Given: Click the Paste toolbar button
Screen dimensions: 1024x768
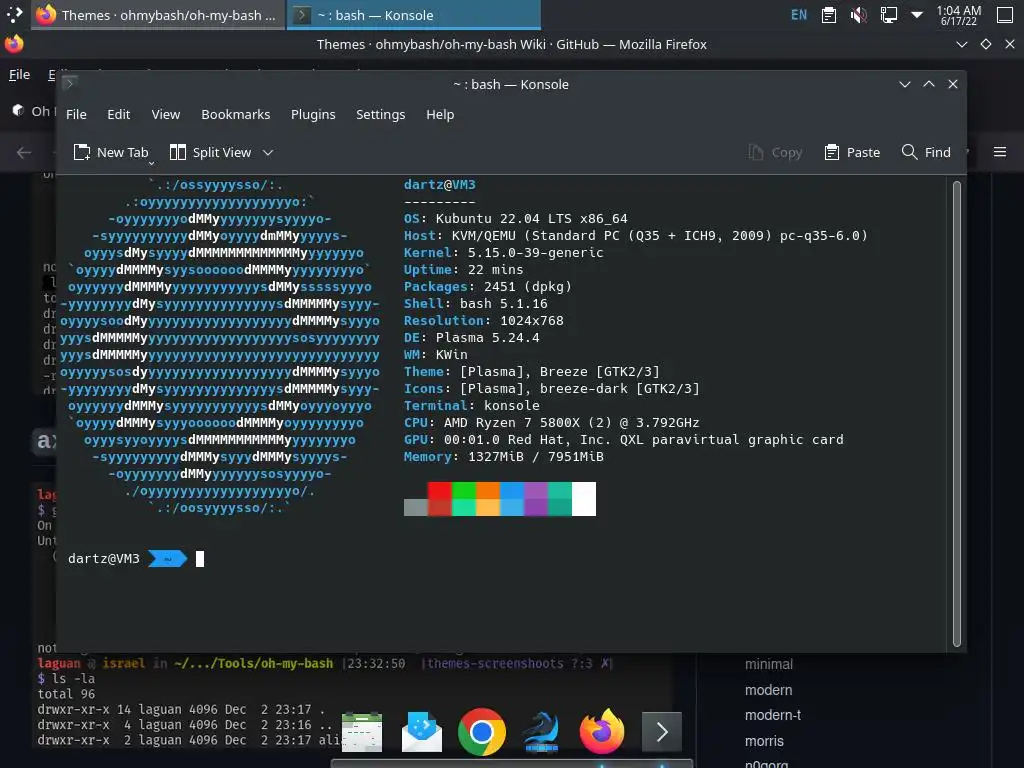Looking at the screenshot, I should click(x=852, y=152).
